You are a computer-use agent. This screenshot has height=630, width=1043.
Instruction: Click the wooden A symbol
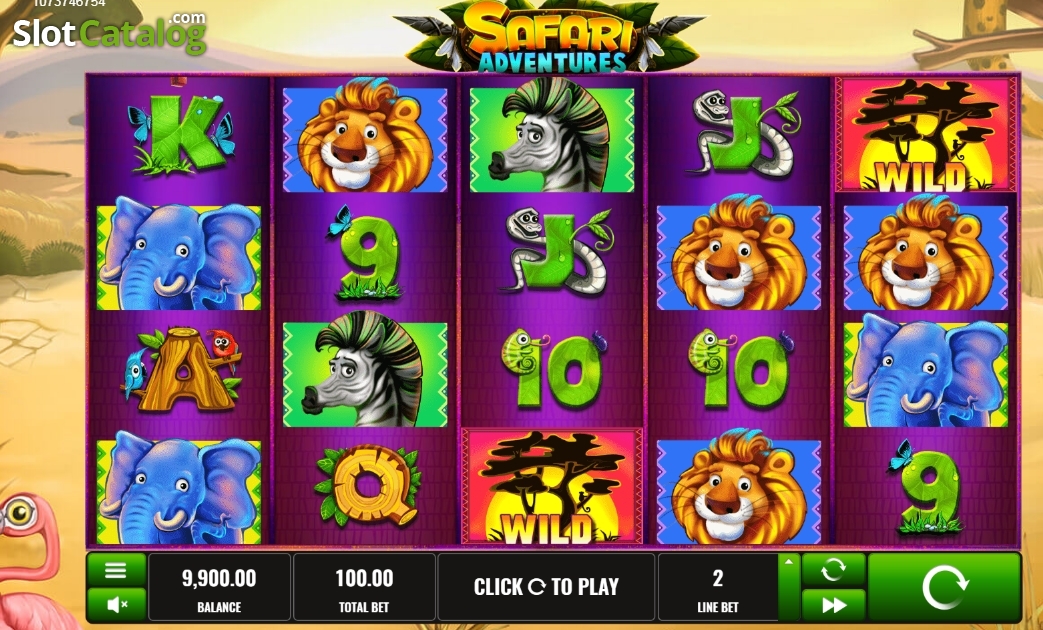click(x=181, y=369)
